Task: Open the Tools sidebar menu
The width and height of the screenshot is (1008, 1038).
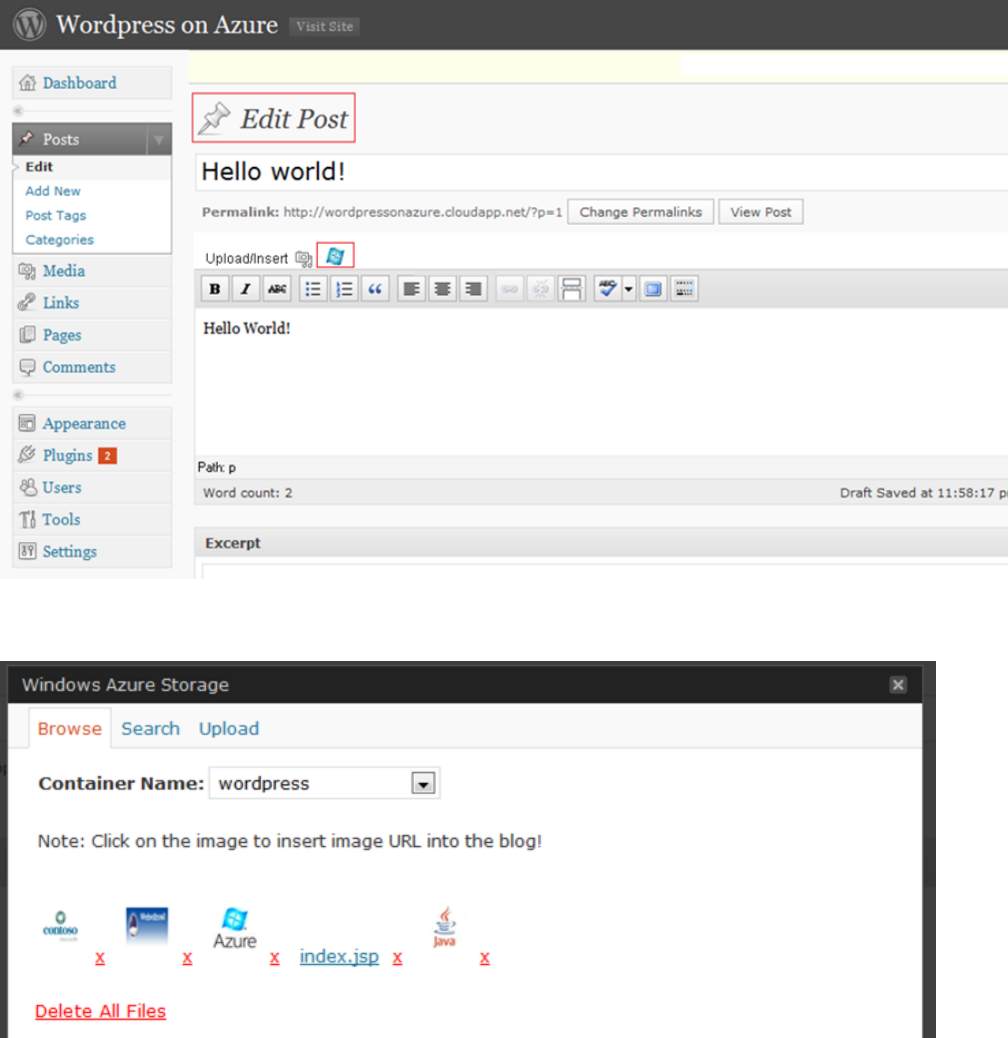Action: click(92, 520)
